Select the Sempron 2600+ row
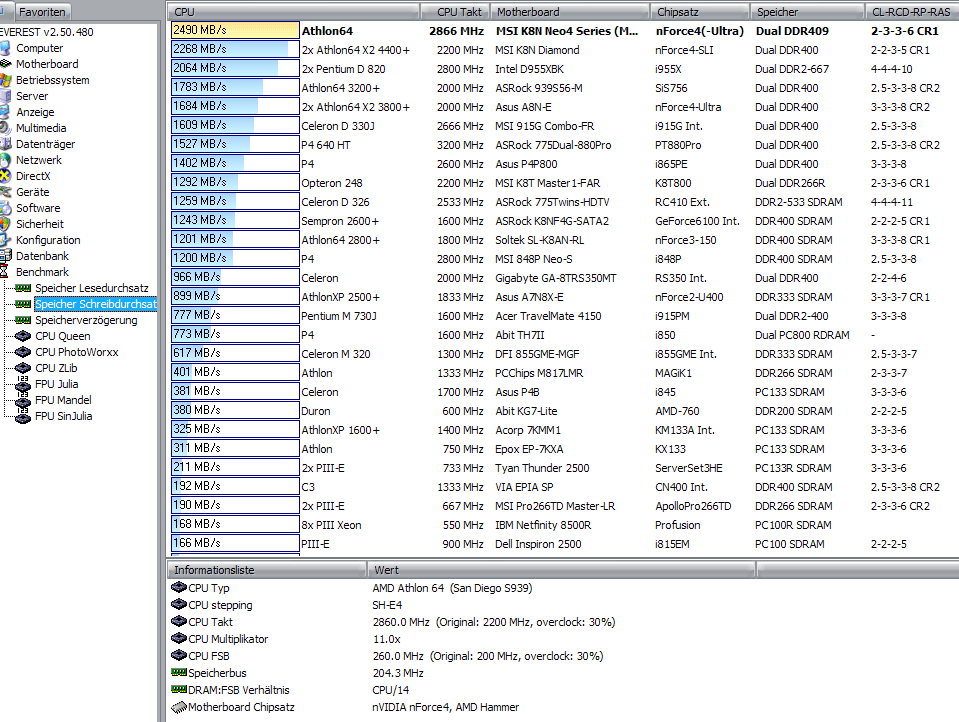Image resolution: width=959 pixels, height=722 pixels. pyautogui.click(x=563, y=221)
